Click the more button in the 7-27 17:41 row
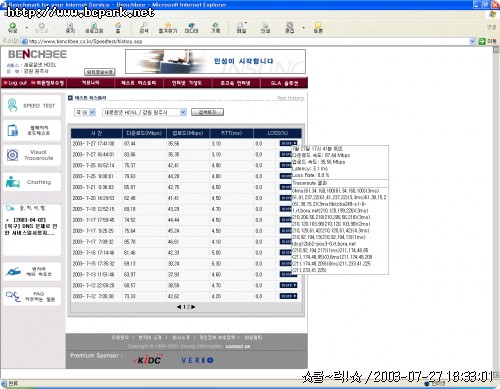The width and height of the screenshot is (500, 389). point(288,143)
